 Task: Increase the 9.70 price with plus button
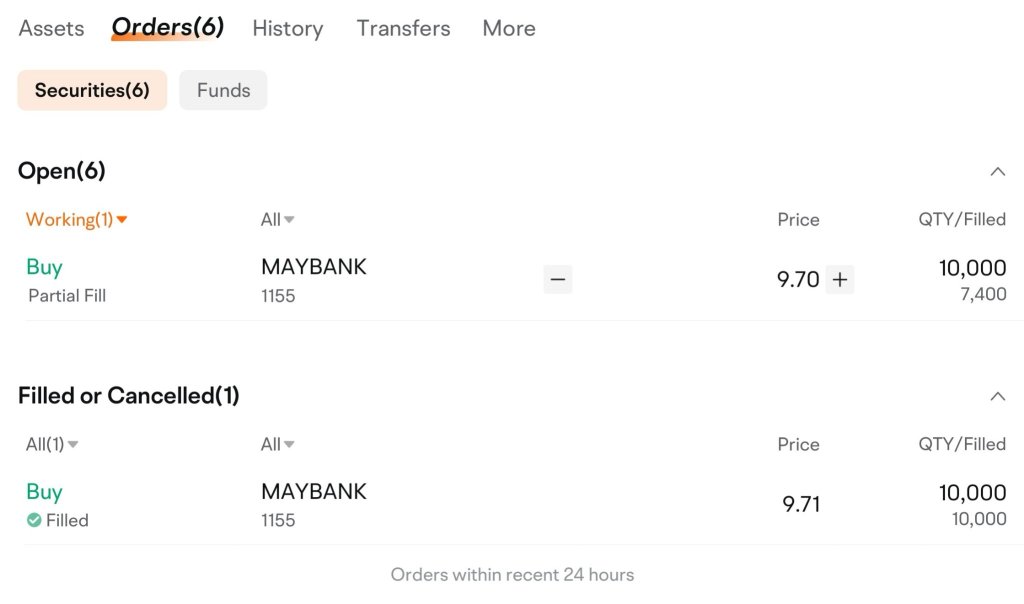click(840, 279)
